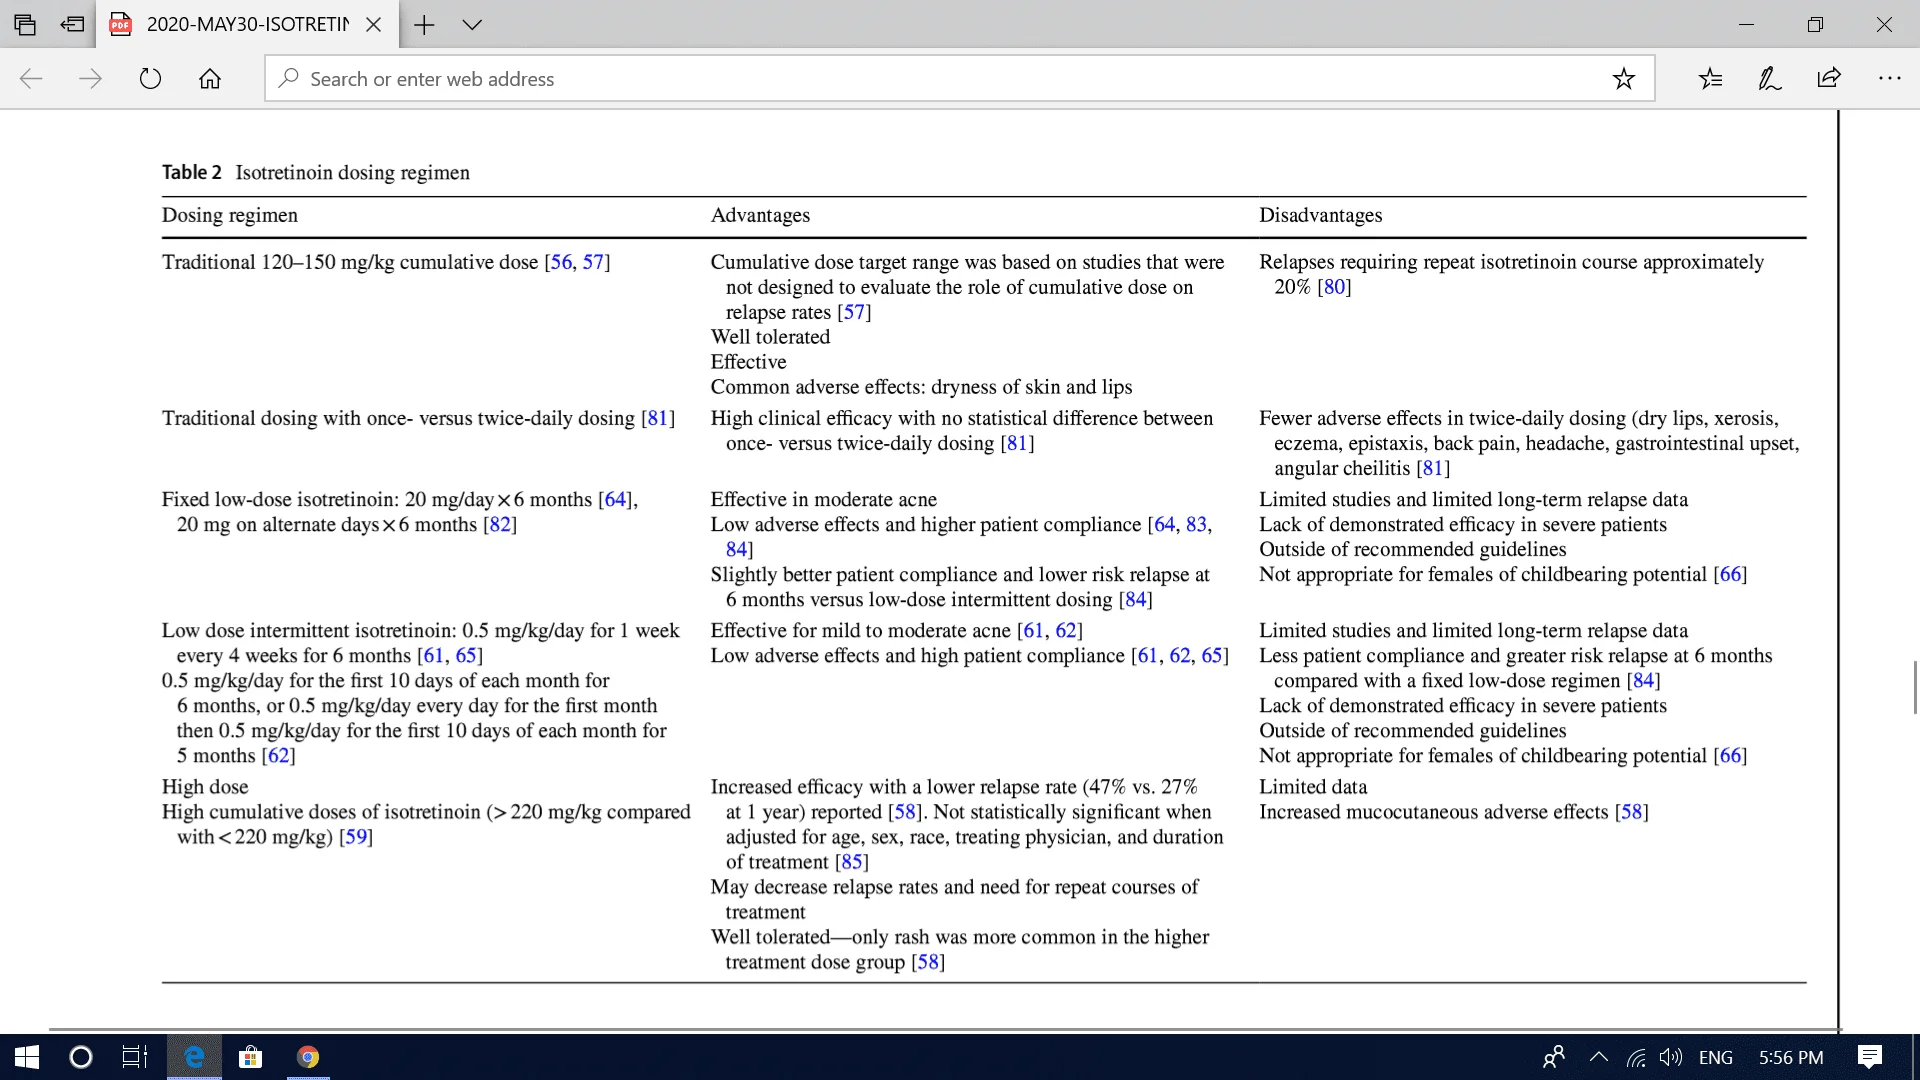Click 'Limited data' text in High dose row
The height and width of the screenshot is (1080, 1920).
[x=1312, y=787]
